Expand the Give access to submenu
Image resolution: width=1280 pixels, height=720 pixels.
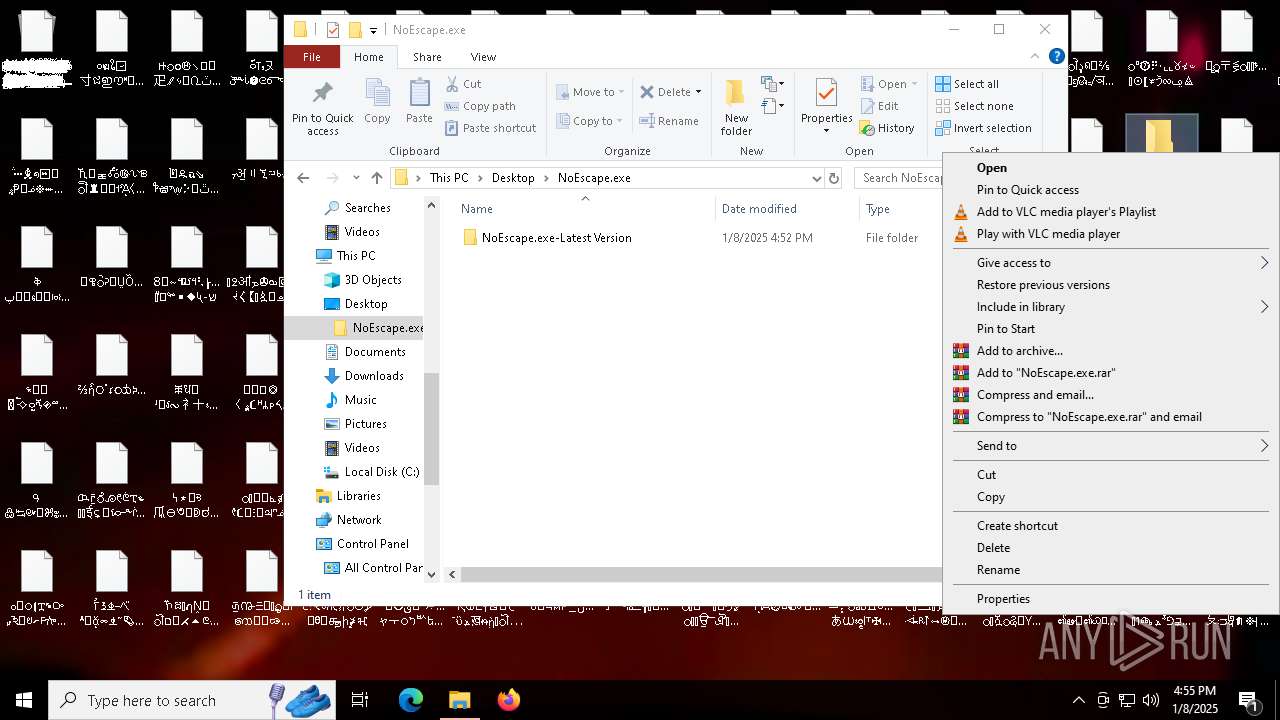[x=1110, y=263]
